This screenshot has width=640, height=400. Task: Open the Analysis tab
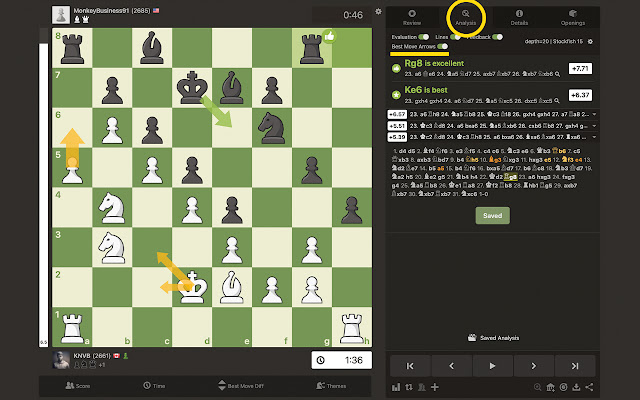(x=466, y=18)
